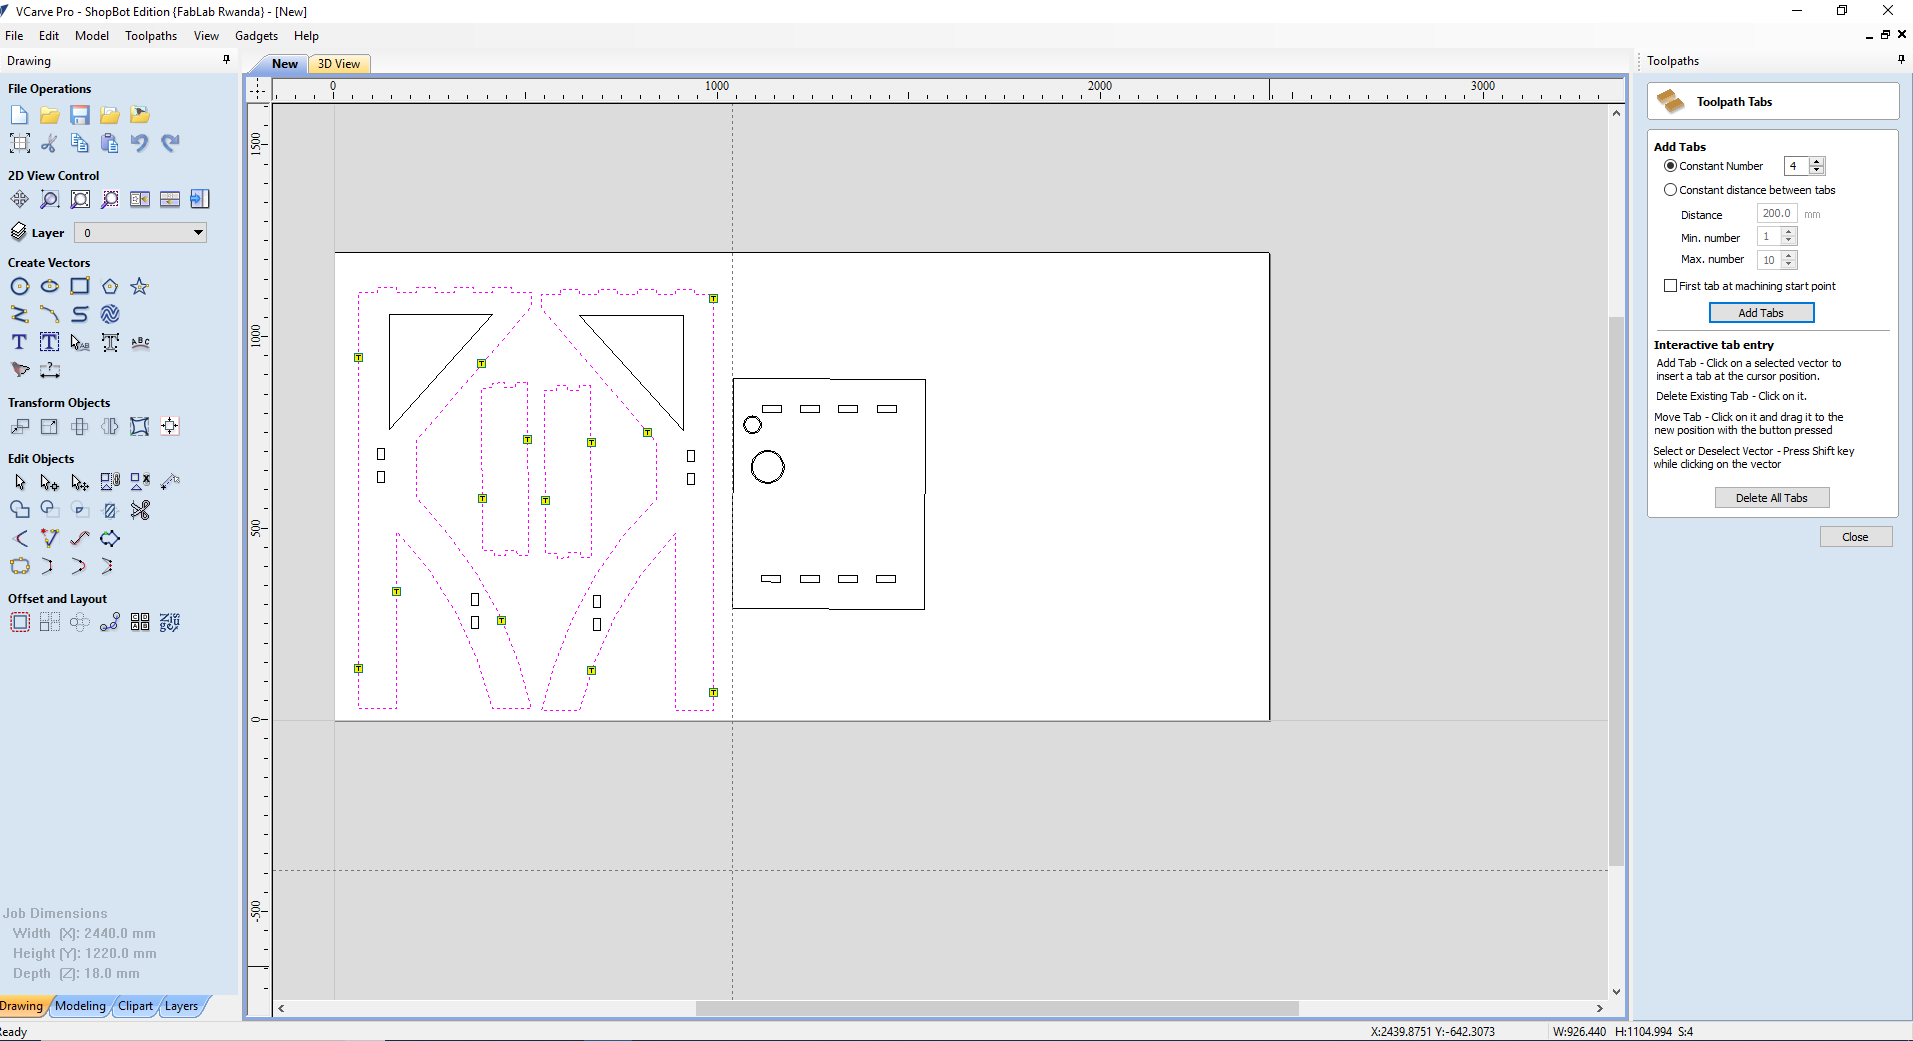Decrease the Max. number spinner

pos(1789,264)
